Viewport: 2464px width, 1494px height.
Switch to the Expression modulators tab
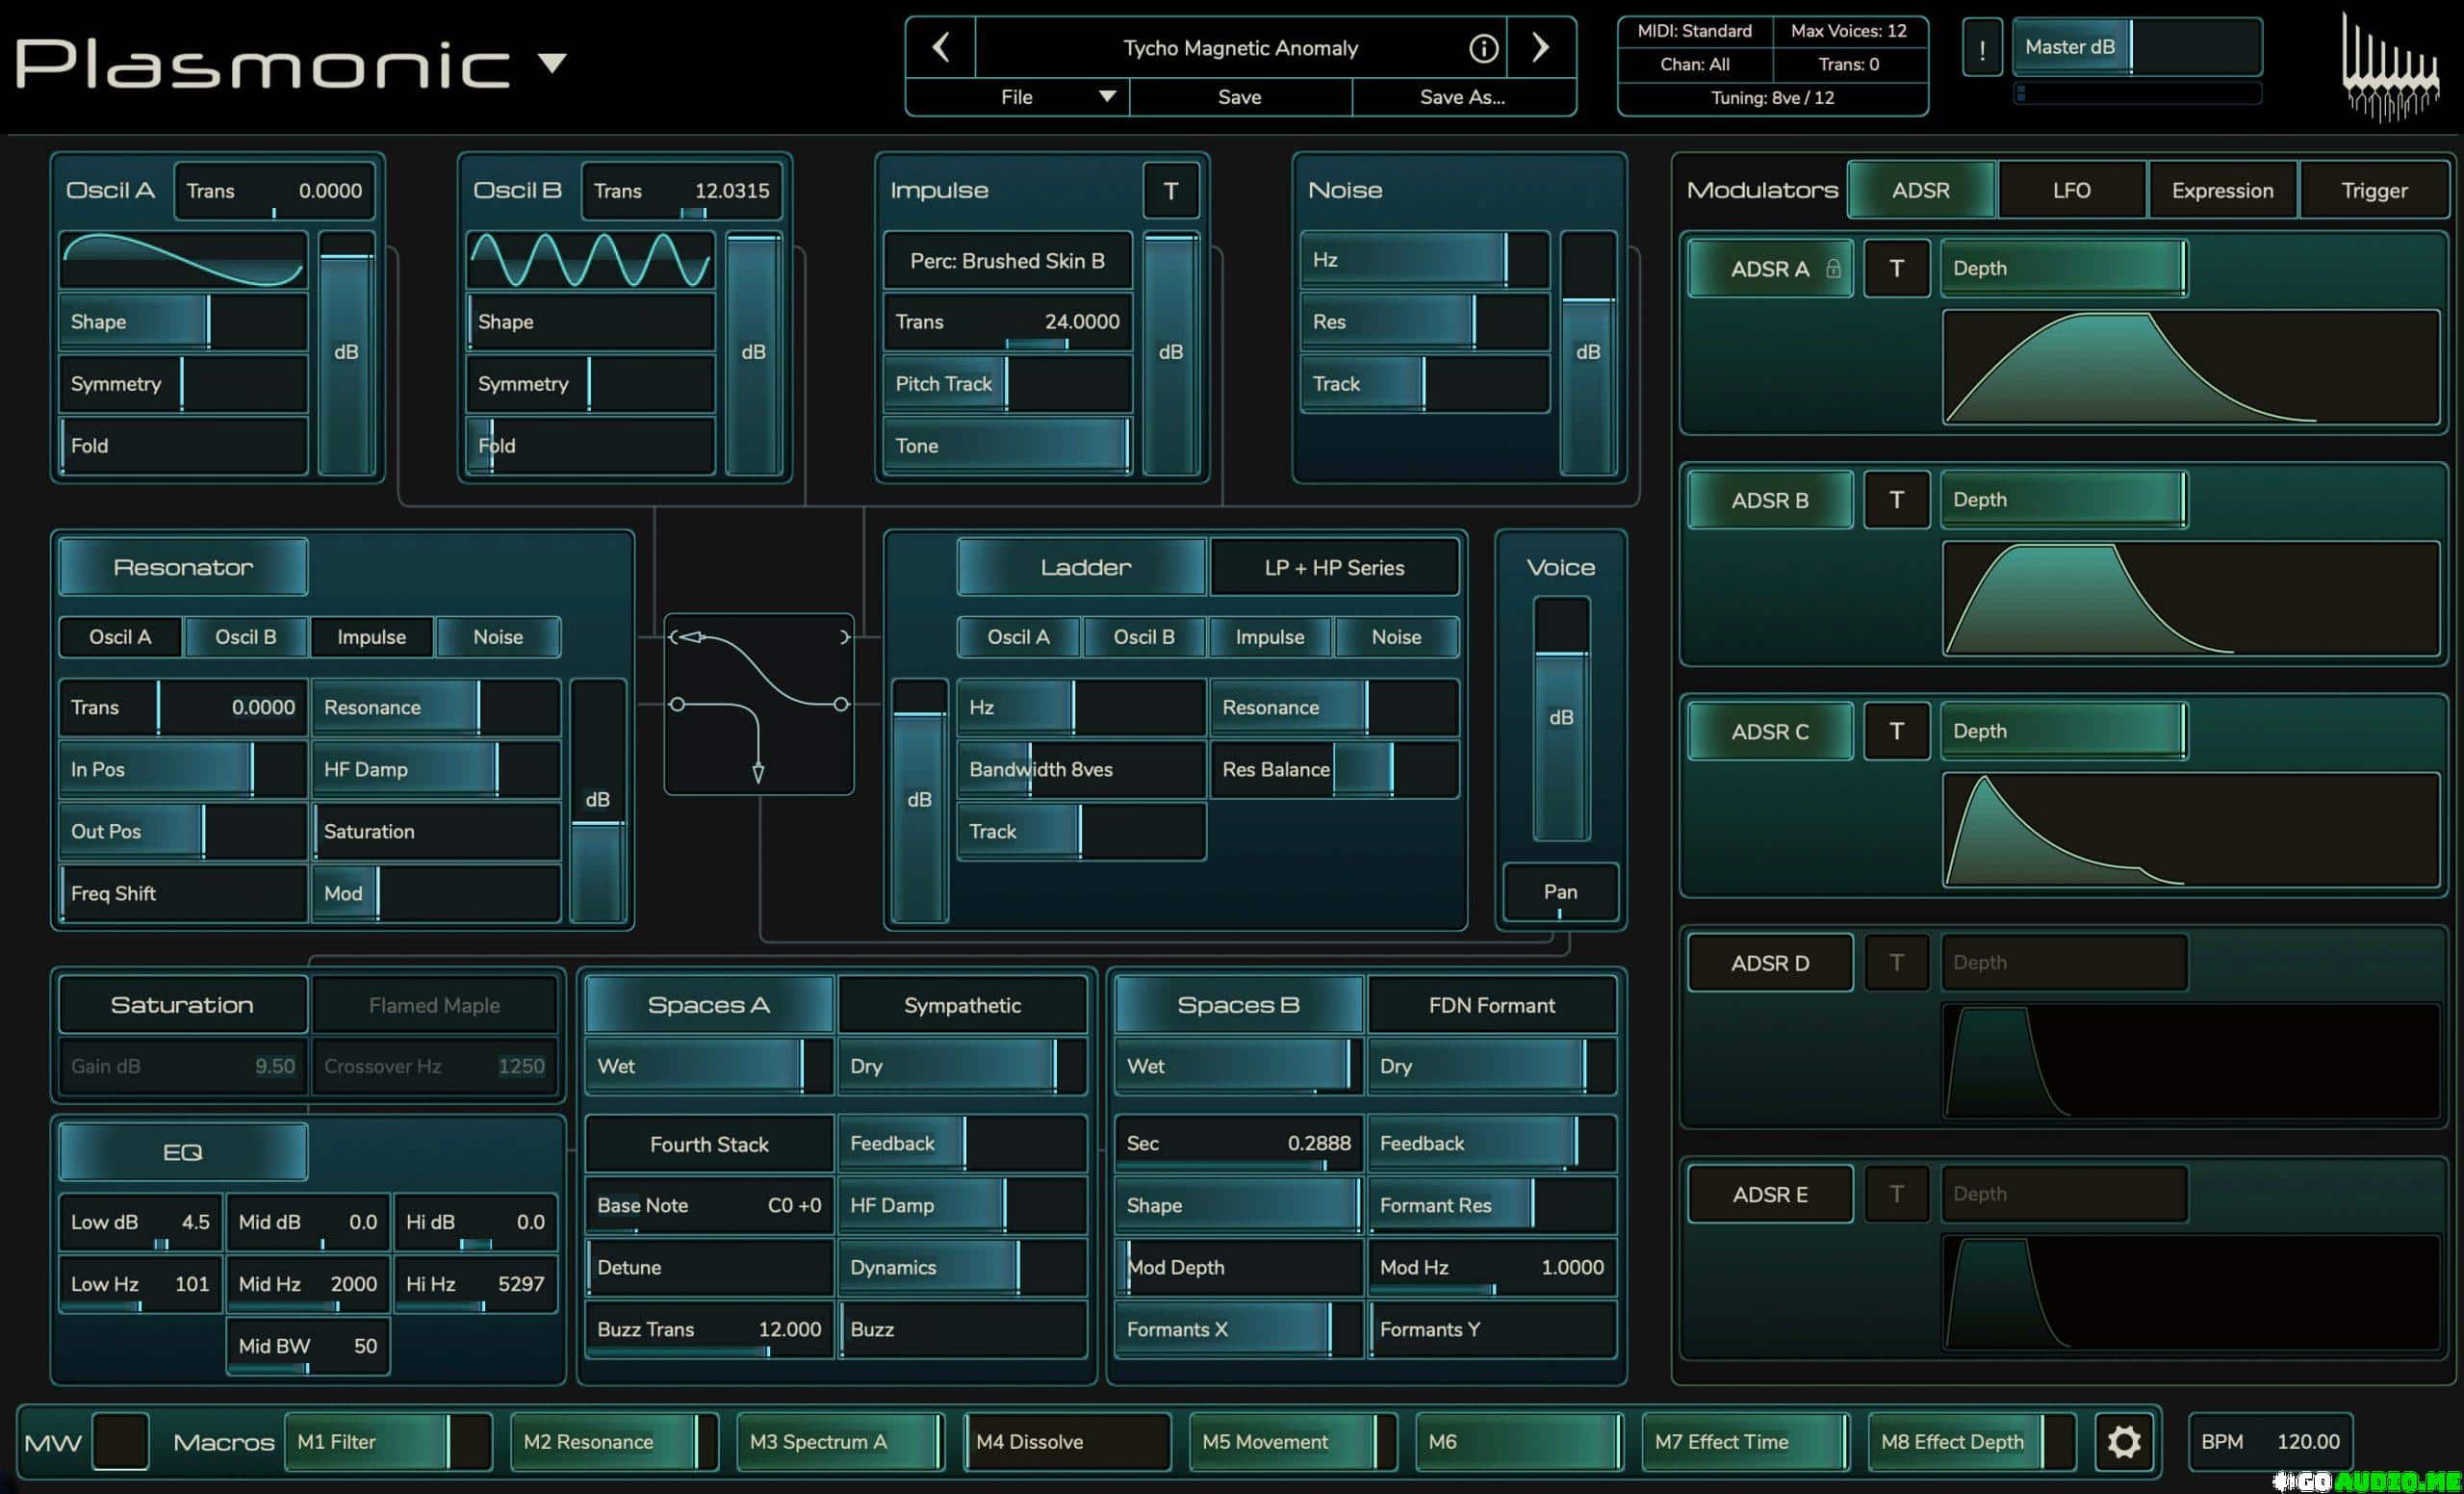[2222, 190]
